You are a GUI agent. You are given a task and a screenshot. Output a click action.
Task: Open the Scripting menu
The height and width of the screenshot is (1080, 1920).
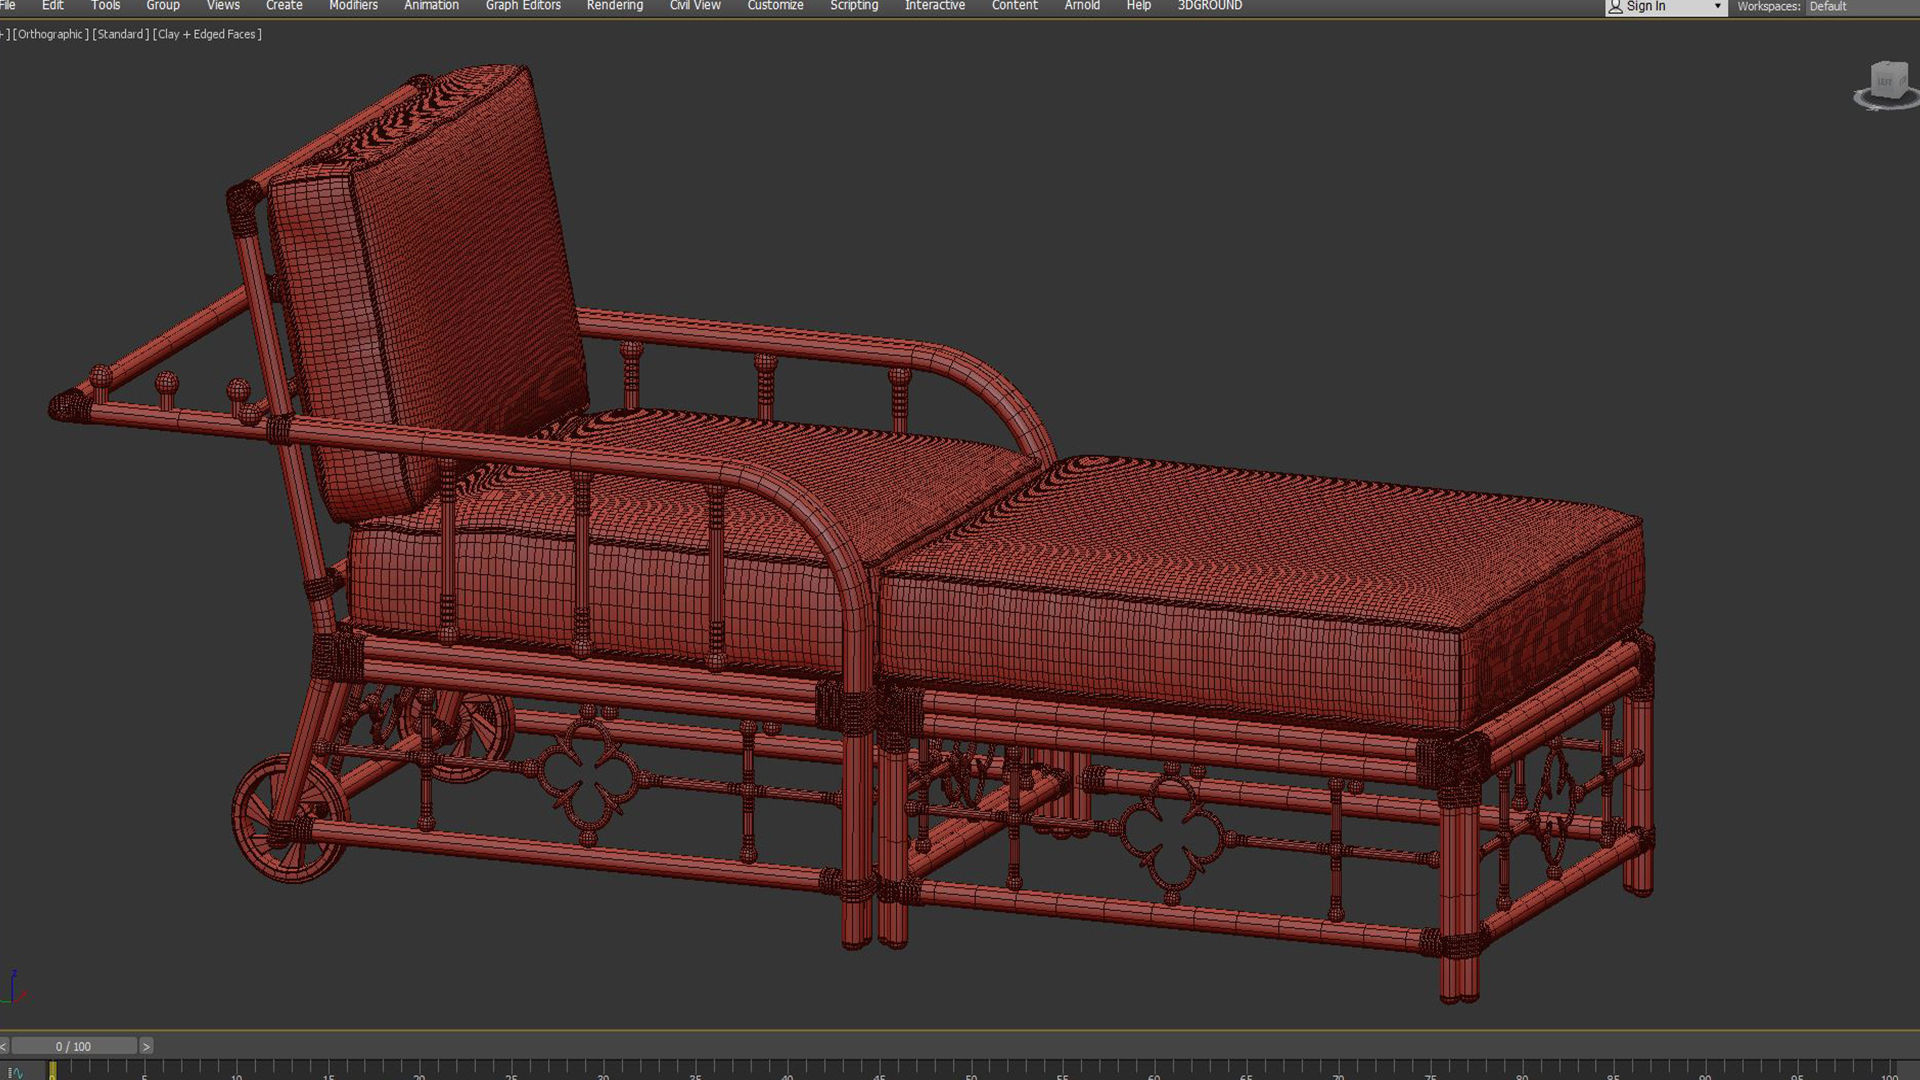(854, 6)
